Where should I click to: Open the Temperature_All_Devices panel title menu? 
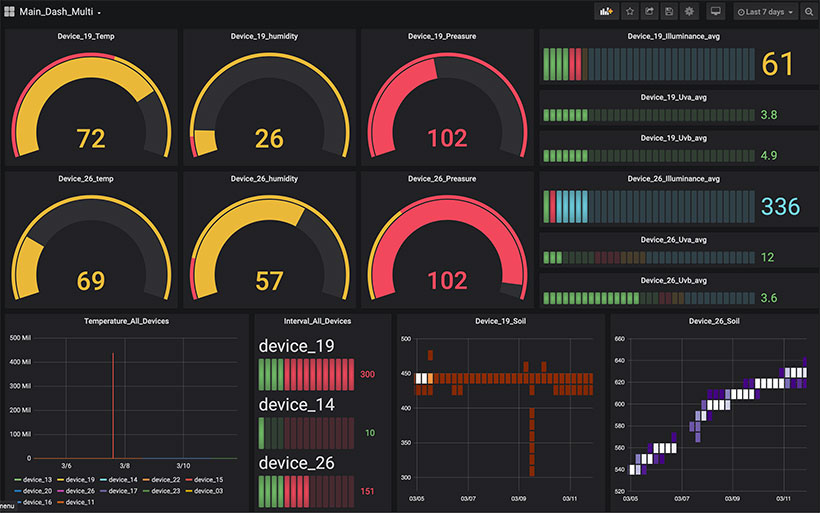(x=127, y=321)
